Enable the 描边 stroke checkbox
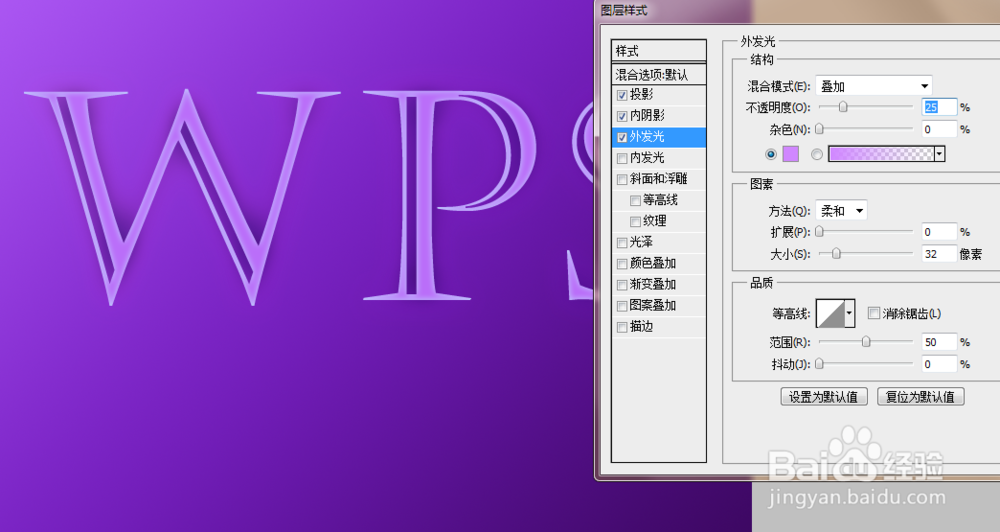Viewport: 1000px width, 532px height. point(622,327)
